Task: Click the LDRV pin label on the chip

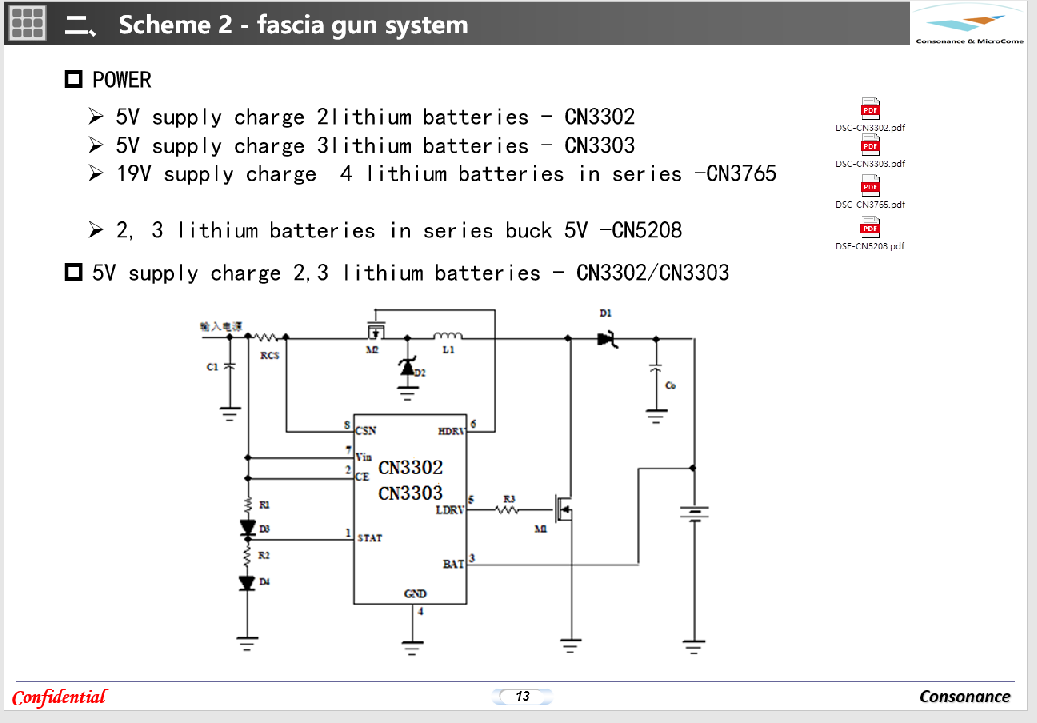Action: click(x=450, y=510)
